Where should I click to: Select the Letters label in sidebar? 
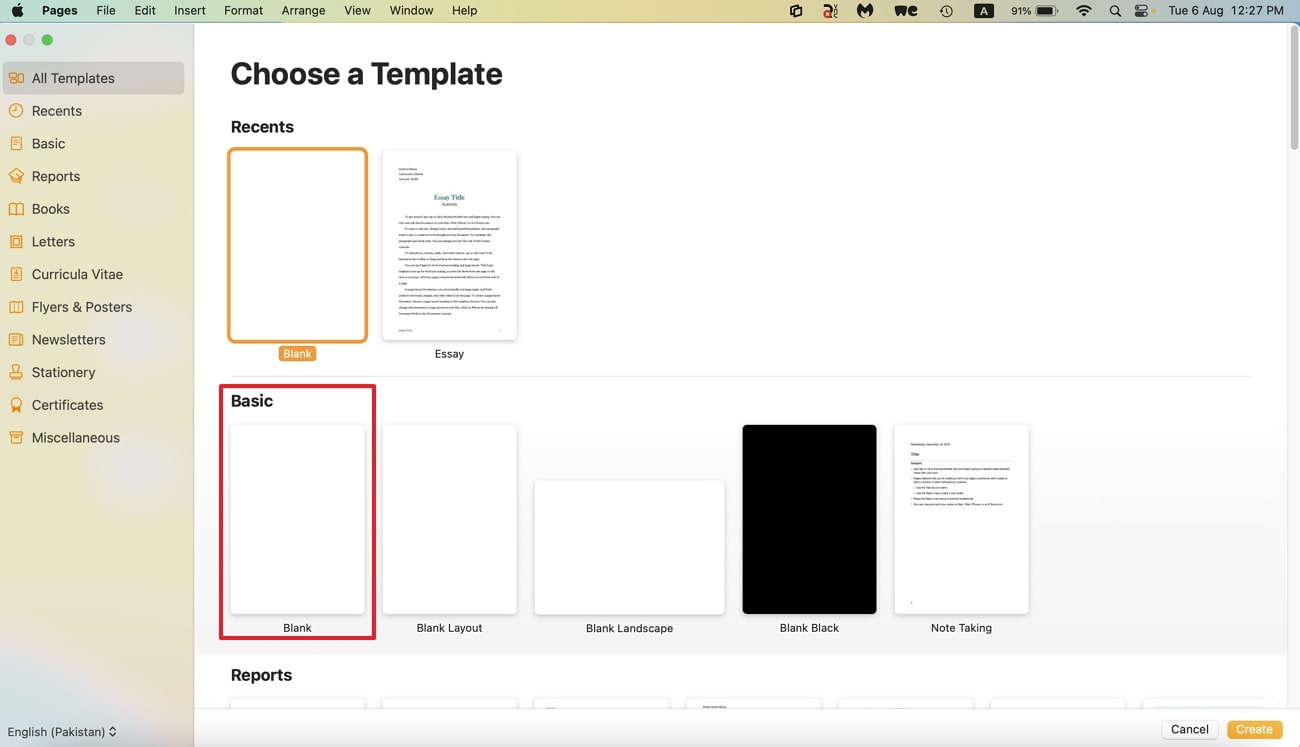(x=53, y=241)
